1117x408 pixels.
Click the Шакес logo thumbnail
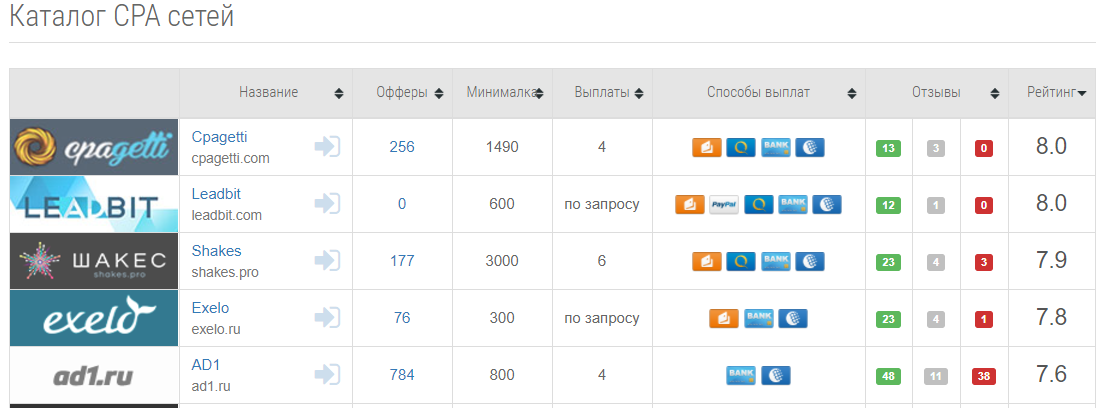click(x=94, y=261)
